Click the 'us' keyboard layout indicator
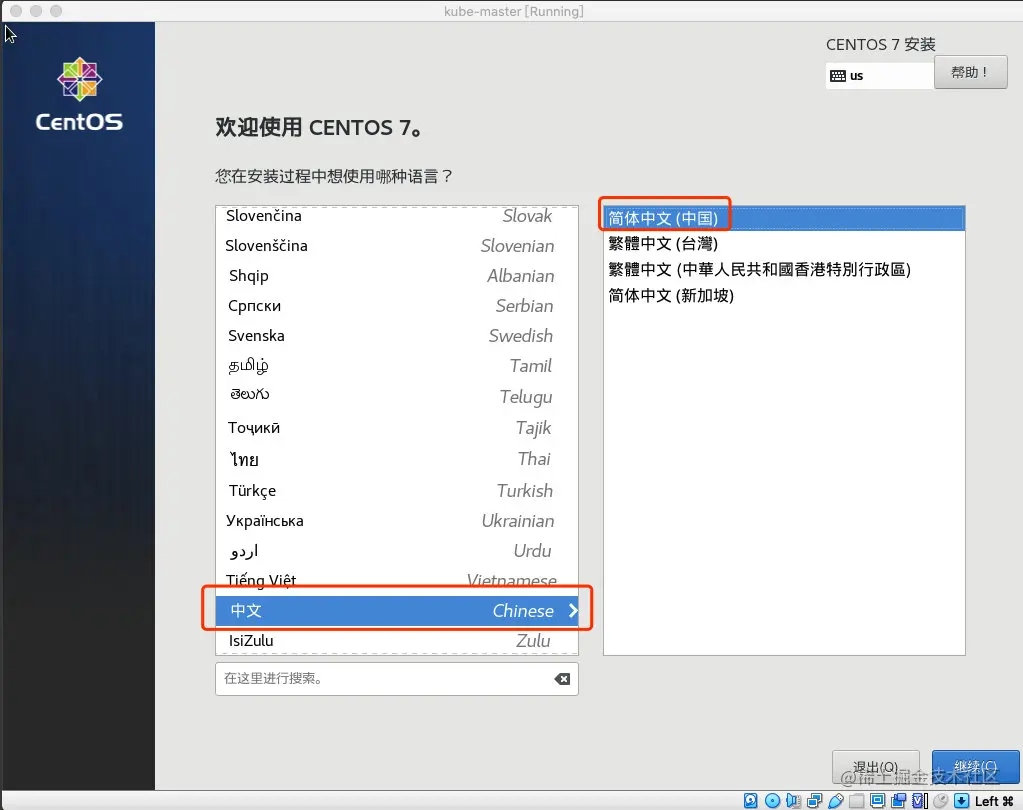Screen dimensions: 1023x810 (879, 76)
